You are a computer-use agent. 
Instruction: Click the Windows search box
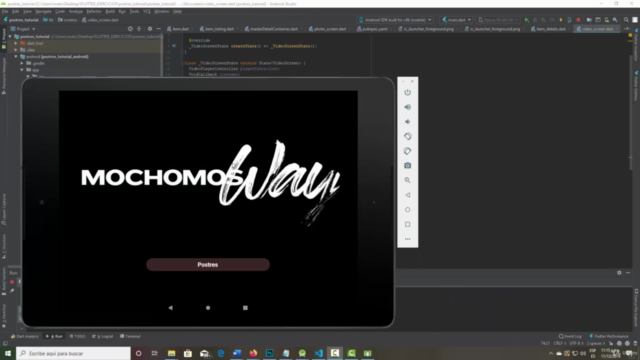(x=73, y=353)
